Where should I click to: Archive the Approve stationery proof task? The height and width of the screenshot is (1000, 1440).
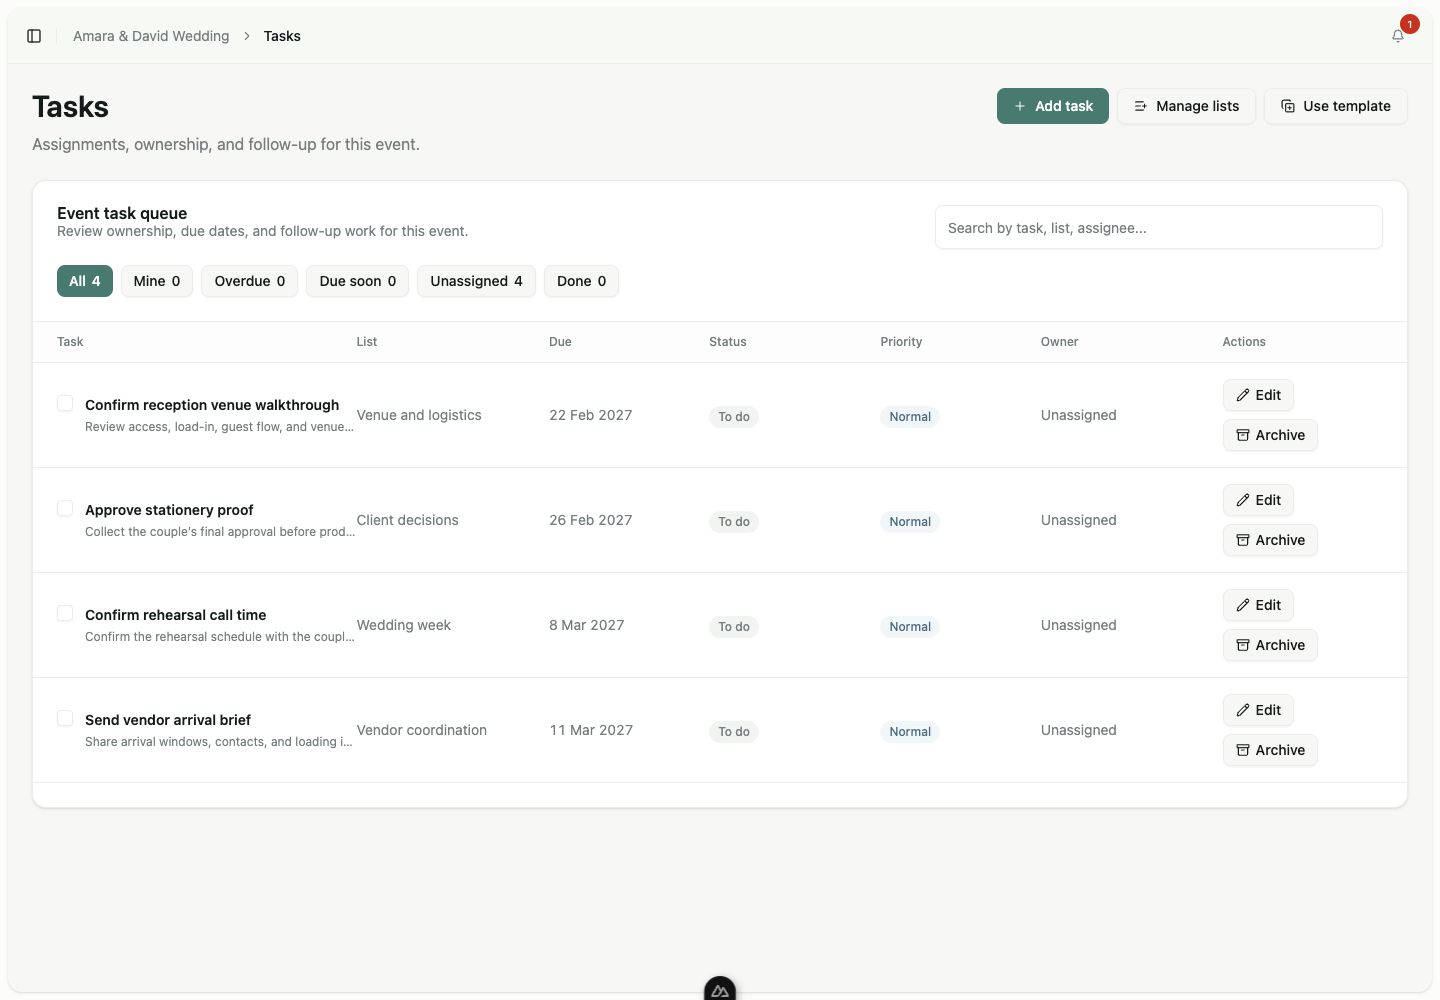[x=1270, y=540]
